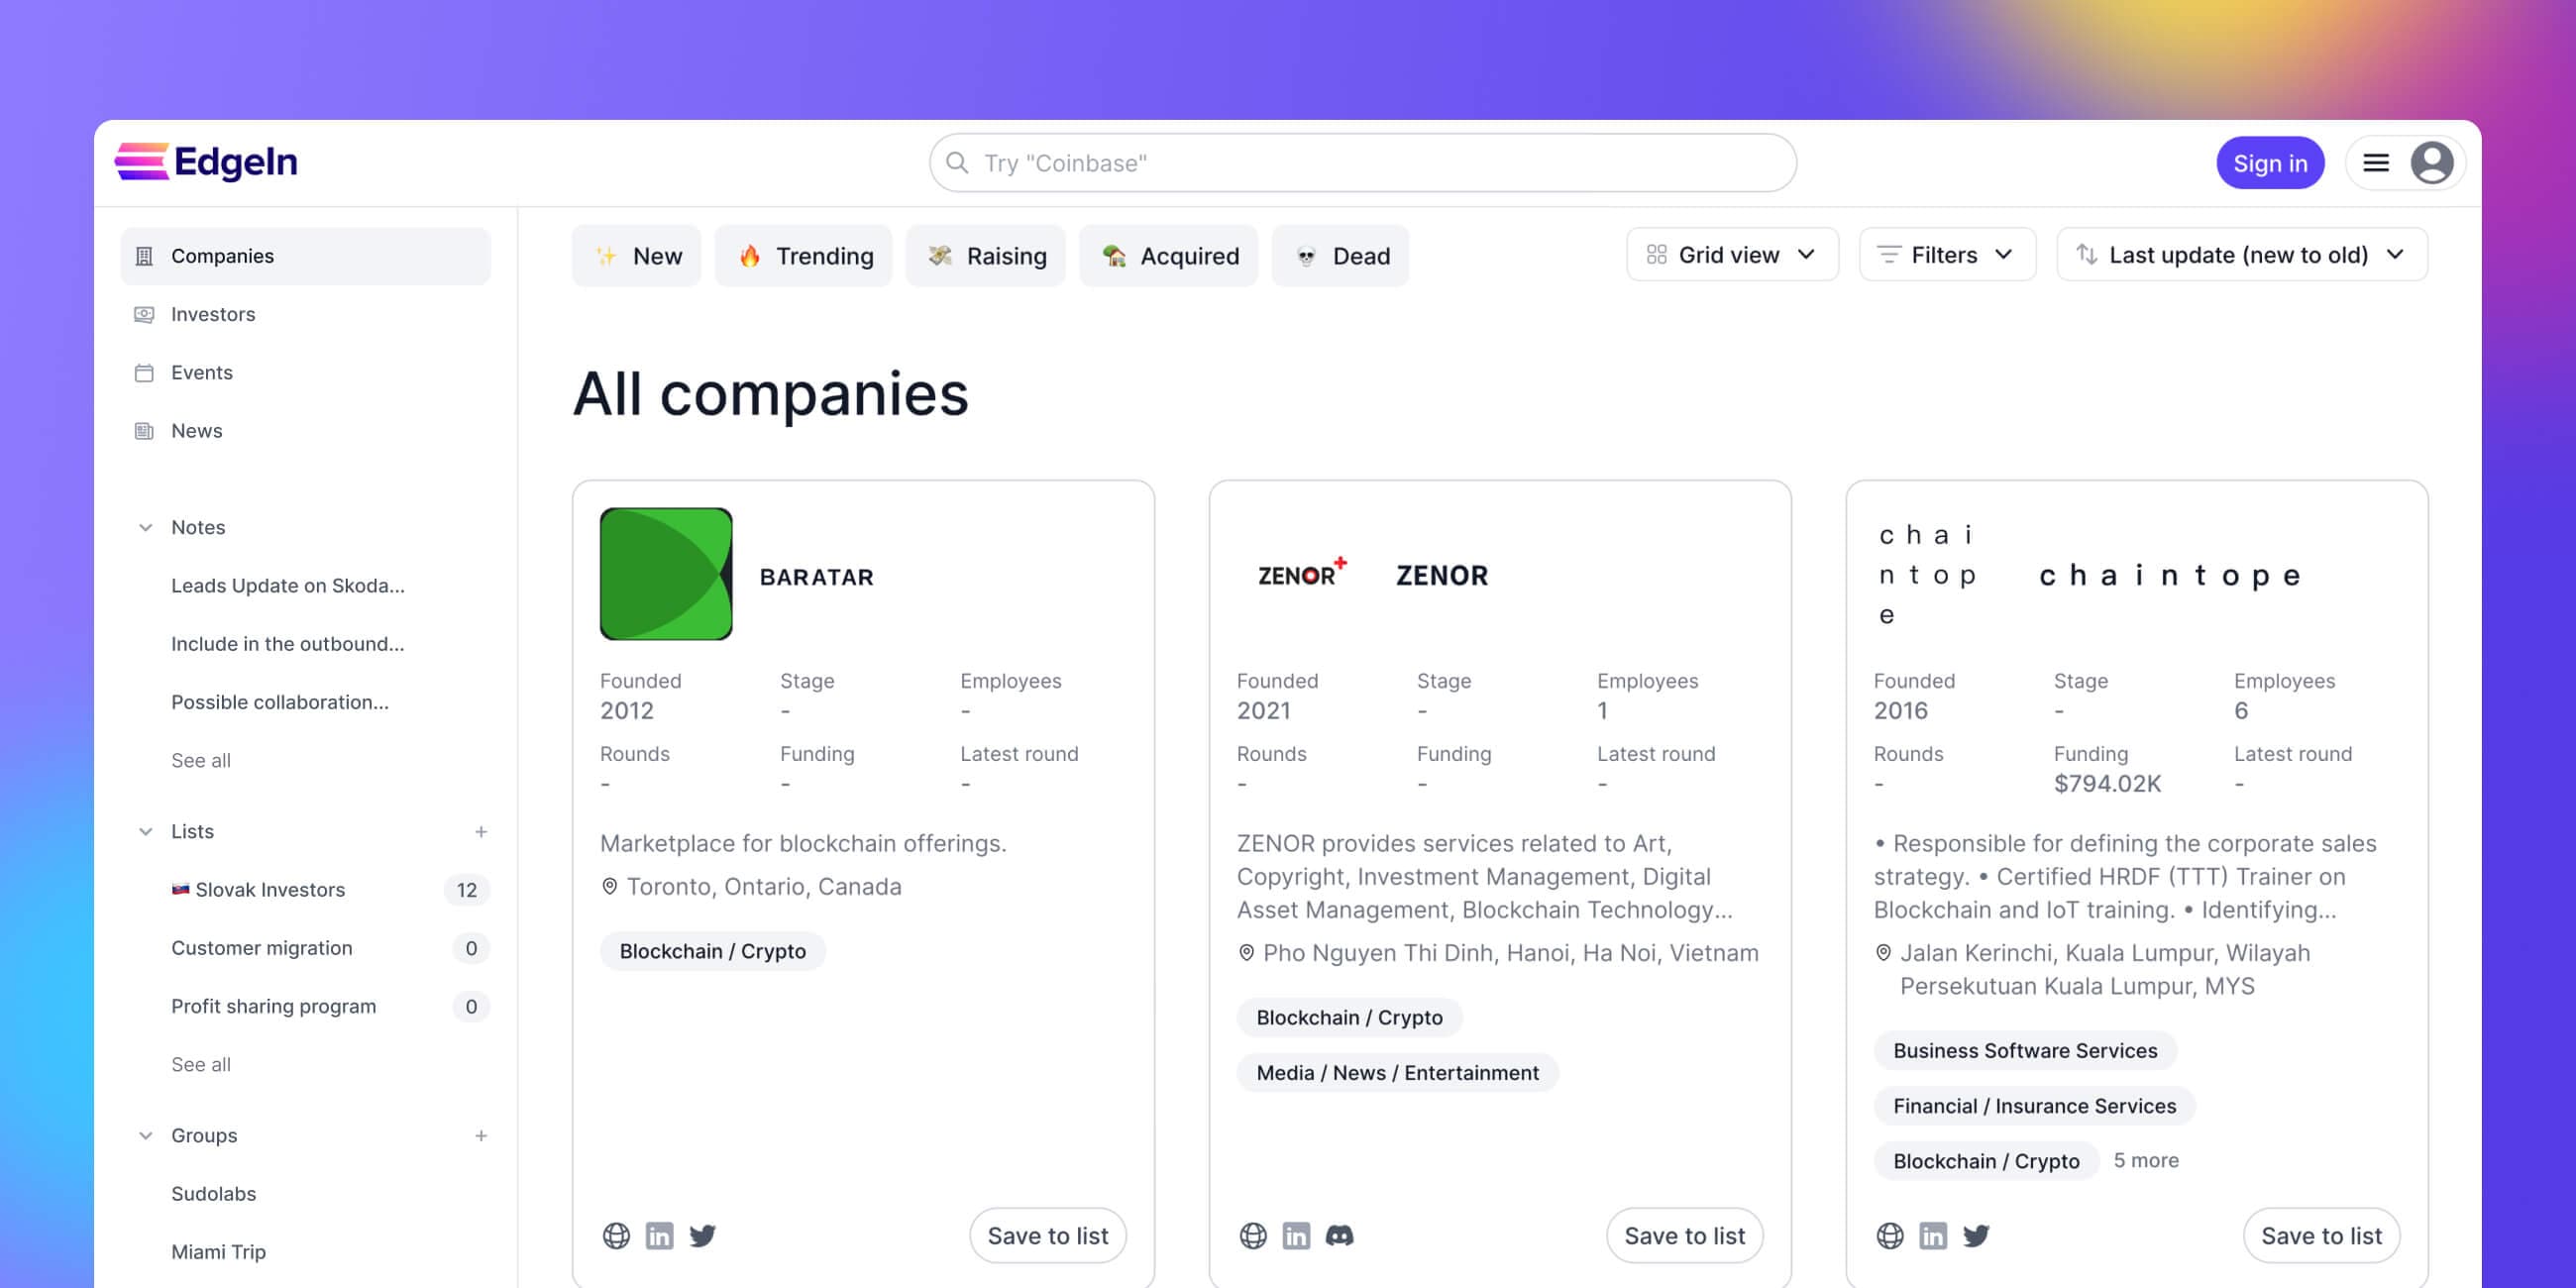Viewport: 2576px width, 1288px height.
Task: Go to Companies in sidebar
Action: (x=306, y=256)
